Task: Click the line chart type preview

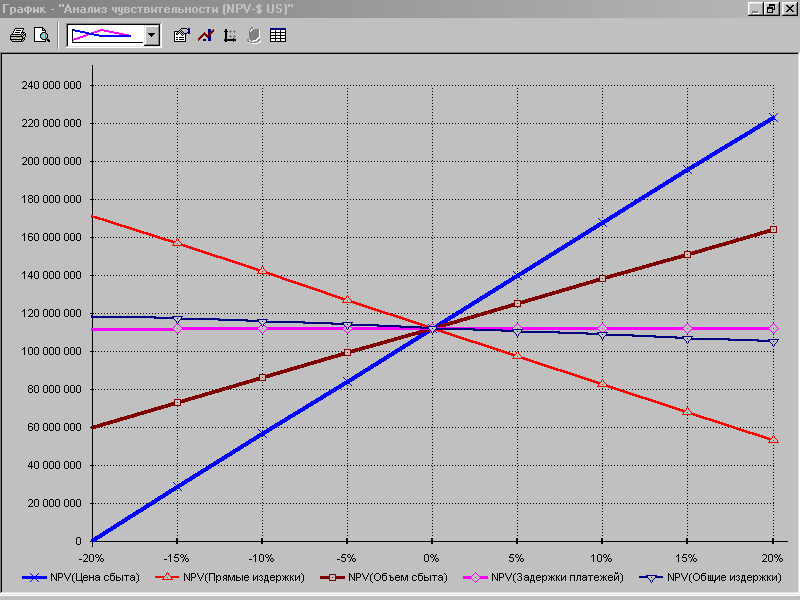Action: pos(107,36)
